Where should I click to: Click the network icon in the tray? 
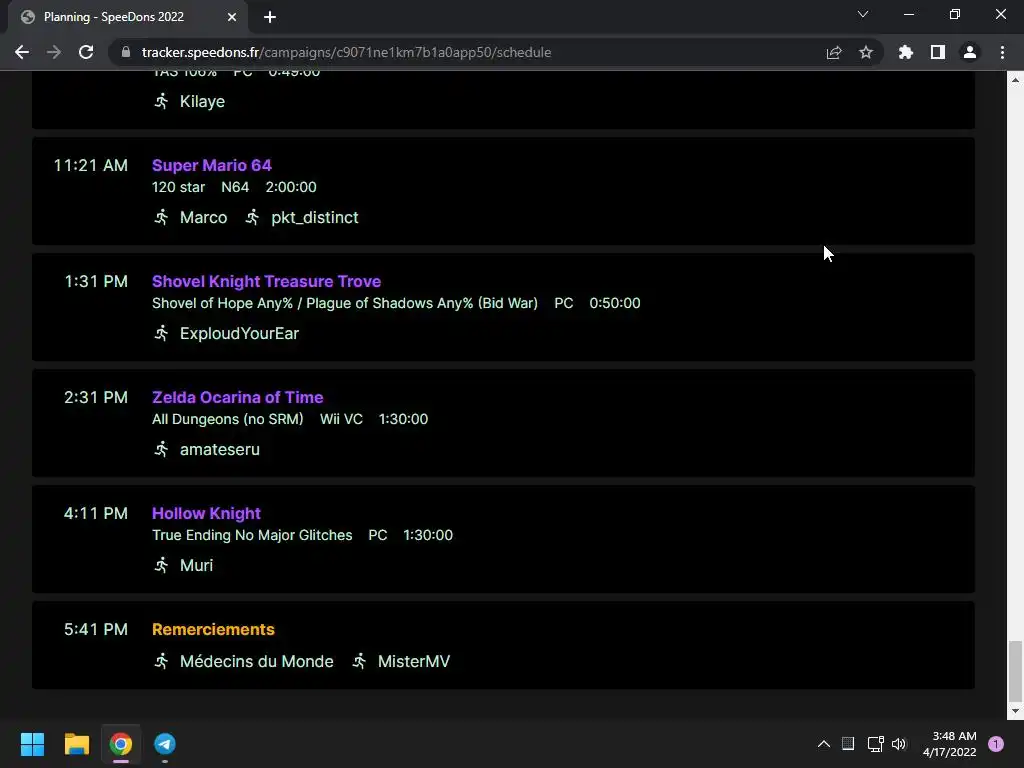click(x=875, y=744)
